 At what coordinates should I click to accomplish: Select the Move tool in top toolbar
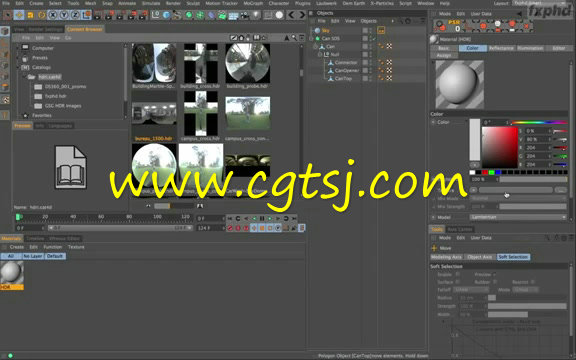[x=19, y=15]
